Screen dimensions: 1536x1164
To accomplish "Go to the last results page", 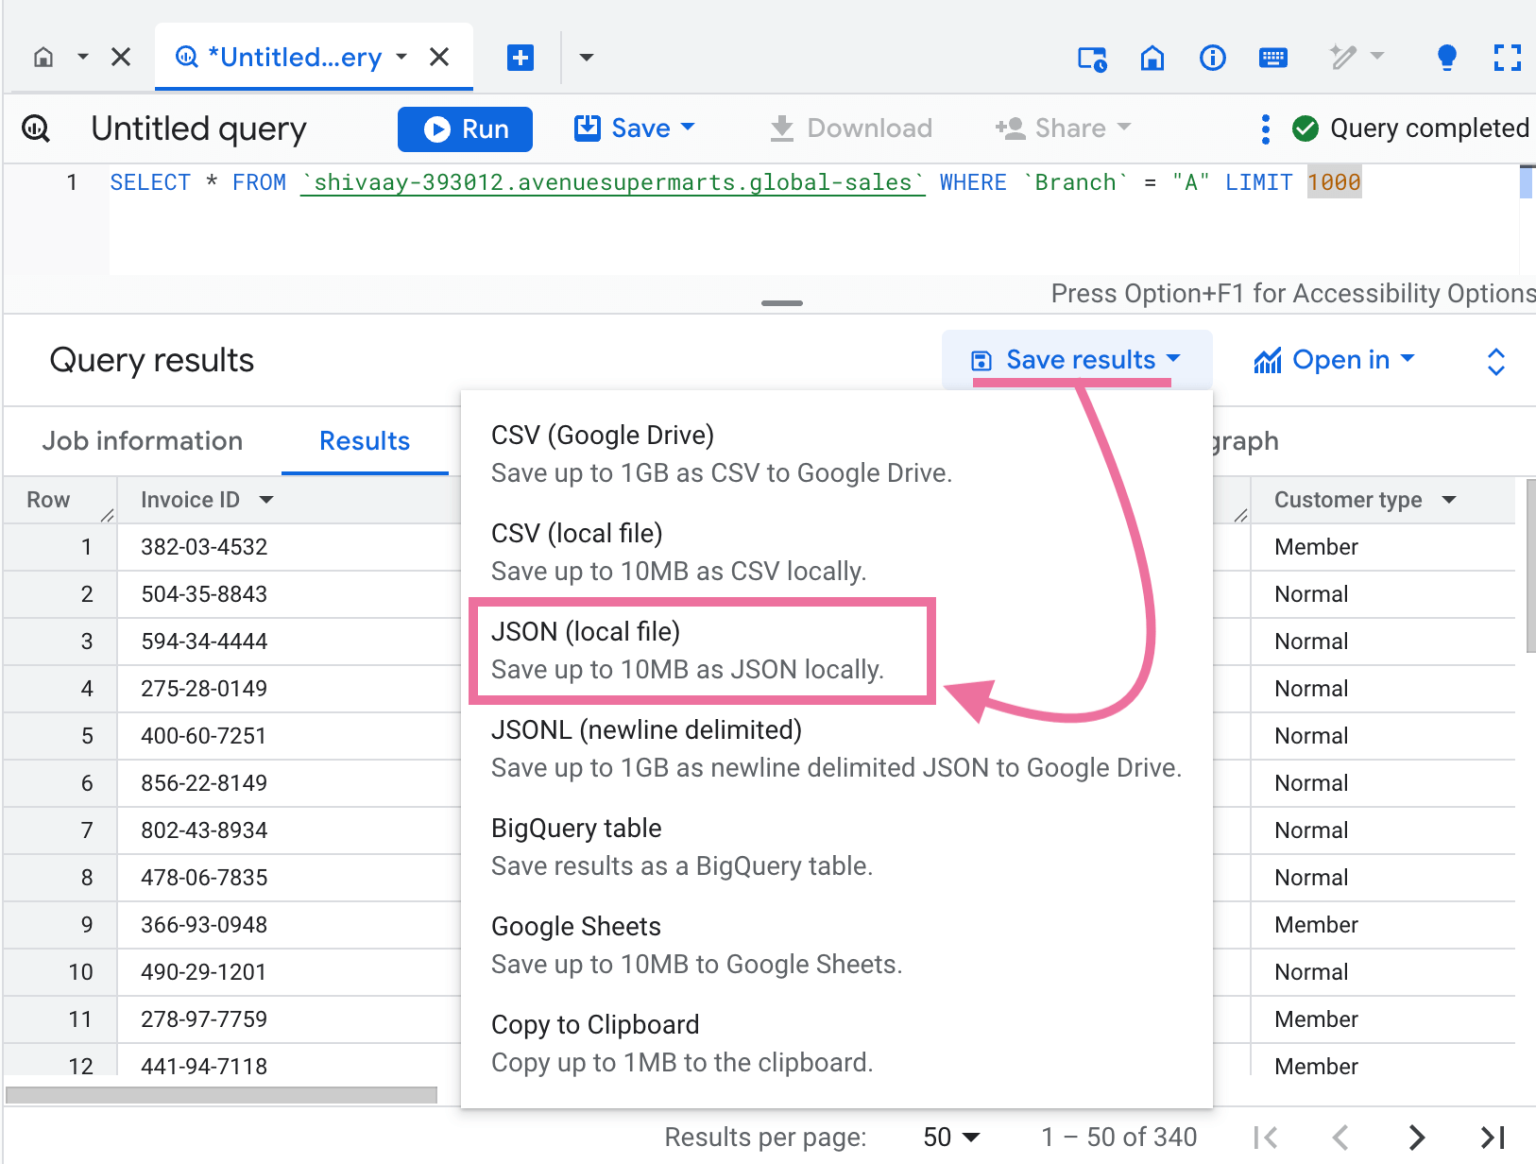I will 1492,1137.
